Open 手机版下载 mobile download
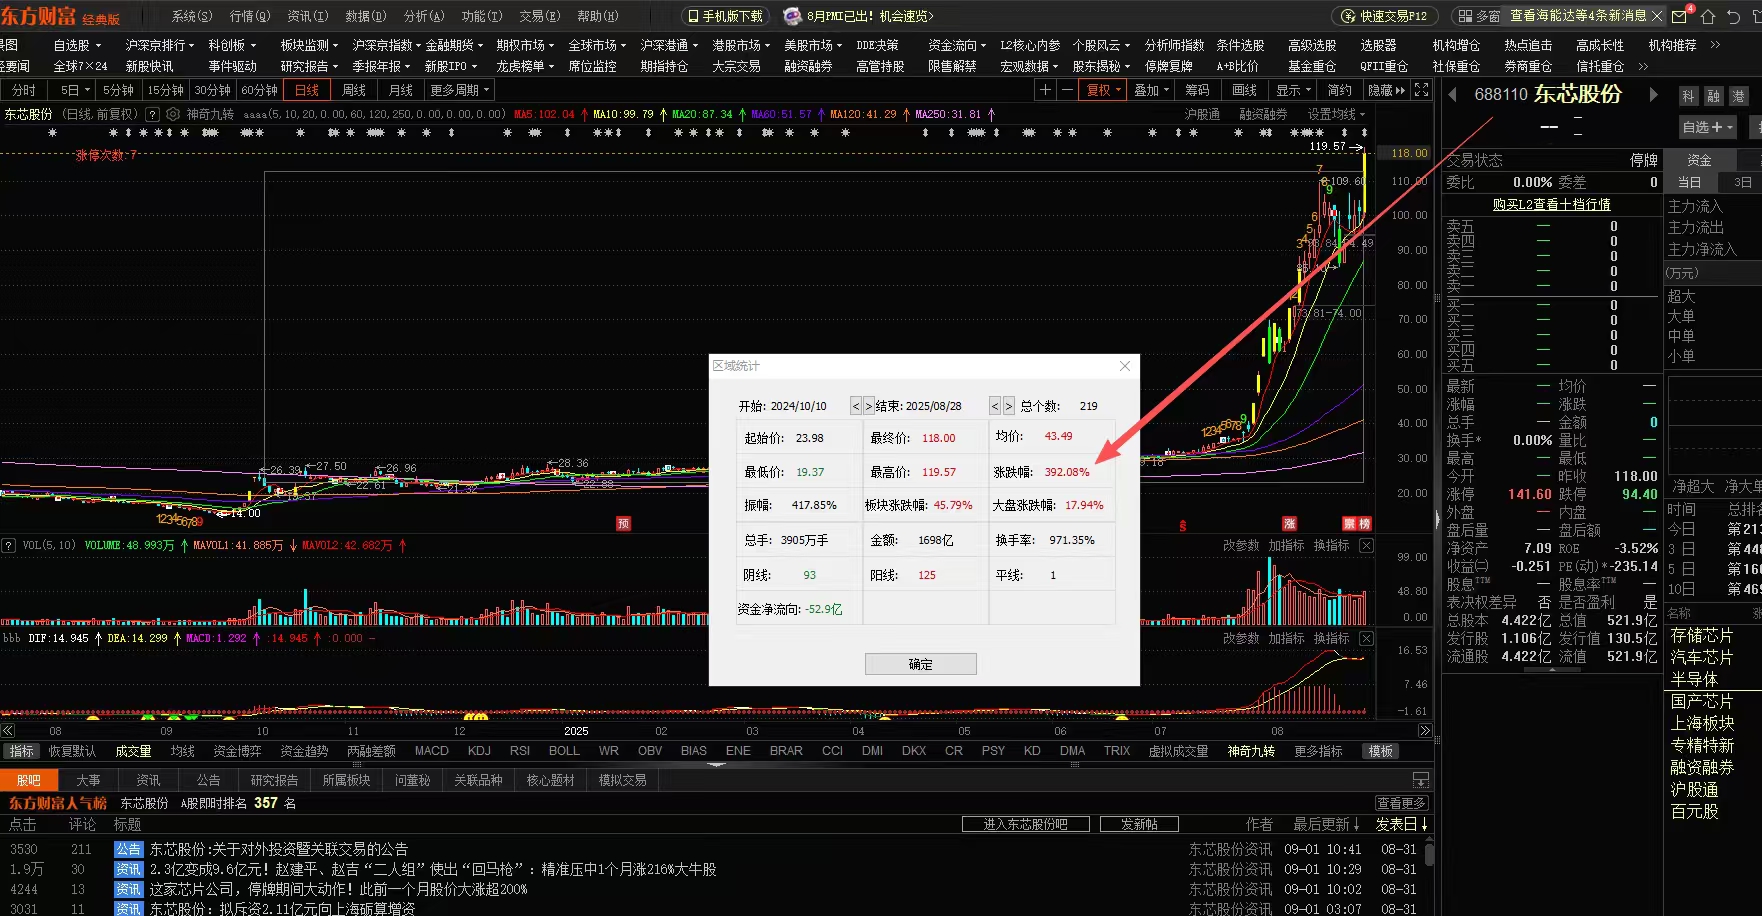 click(x=725, y=16)
